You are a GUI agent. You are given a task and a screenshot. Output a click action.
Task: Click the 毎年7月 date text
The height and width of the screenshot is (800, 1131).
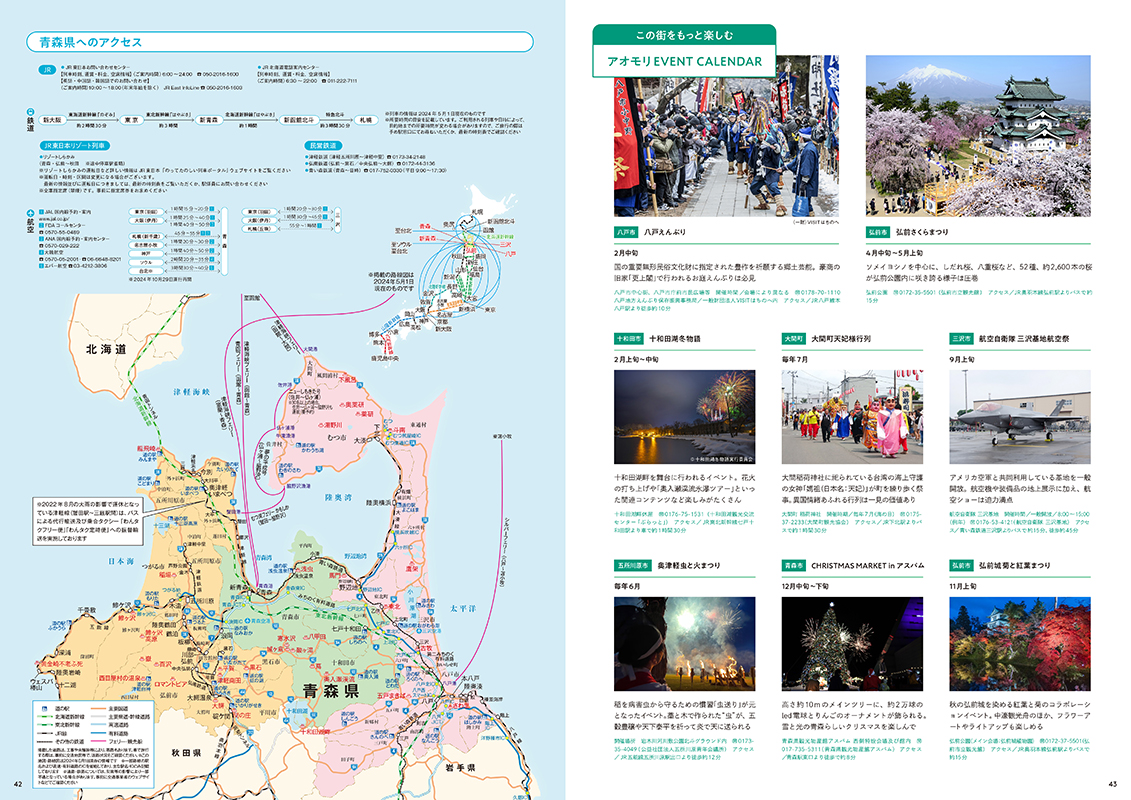point(795,359)
